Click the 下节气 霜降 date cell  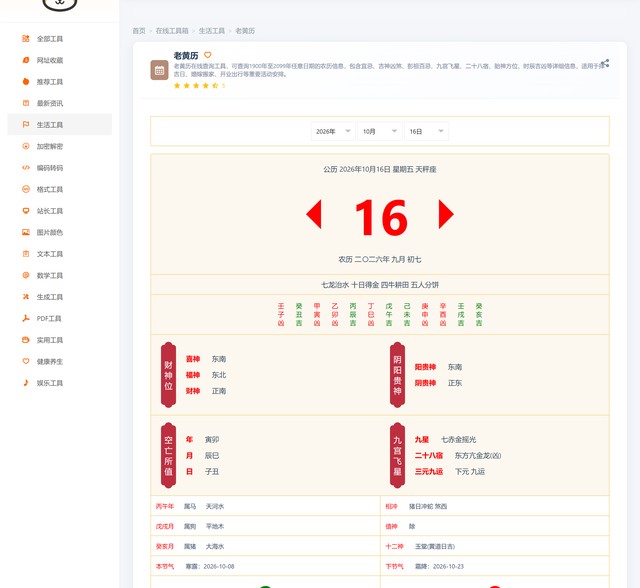[x=495, y=566]
